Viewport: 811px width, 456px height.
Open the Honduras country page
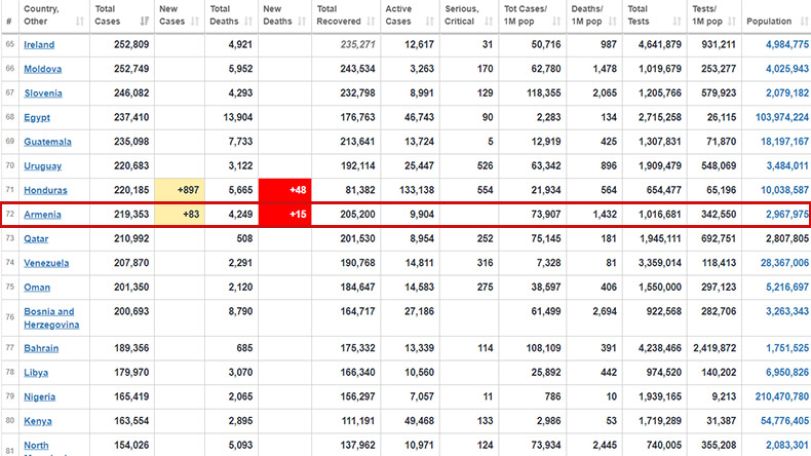pyautogui.click(x=46, y=190)
